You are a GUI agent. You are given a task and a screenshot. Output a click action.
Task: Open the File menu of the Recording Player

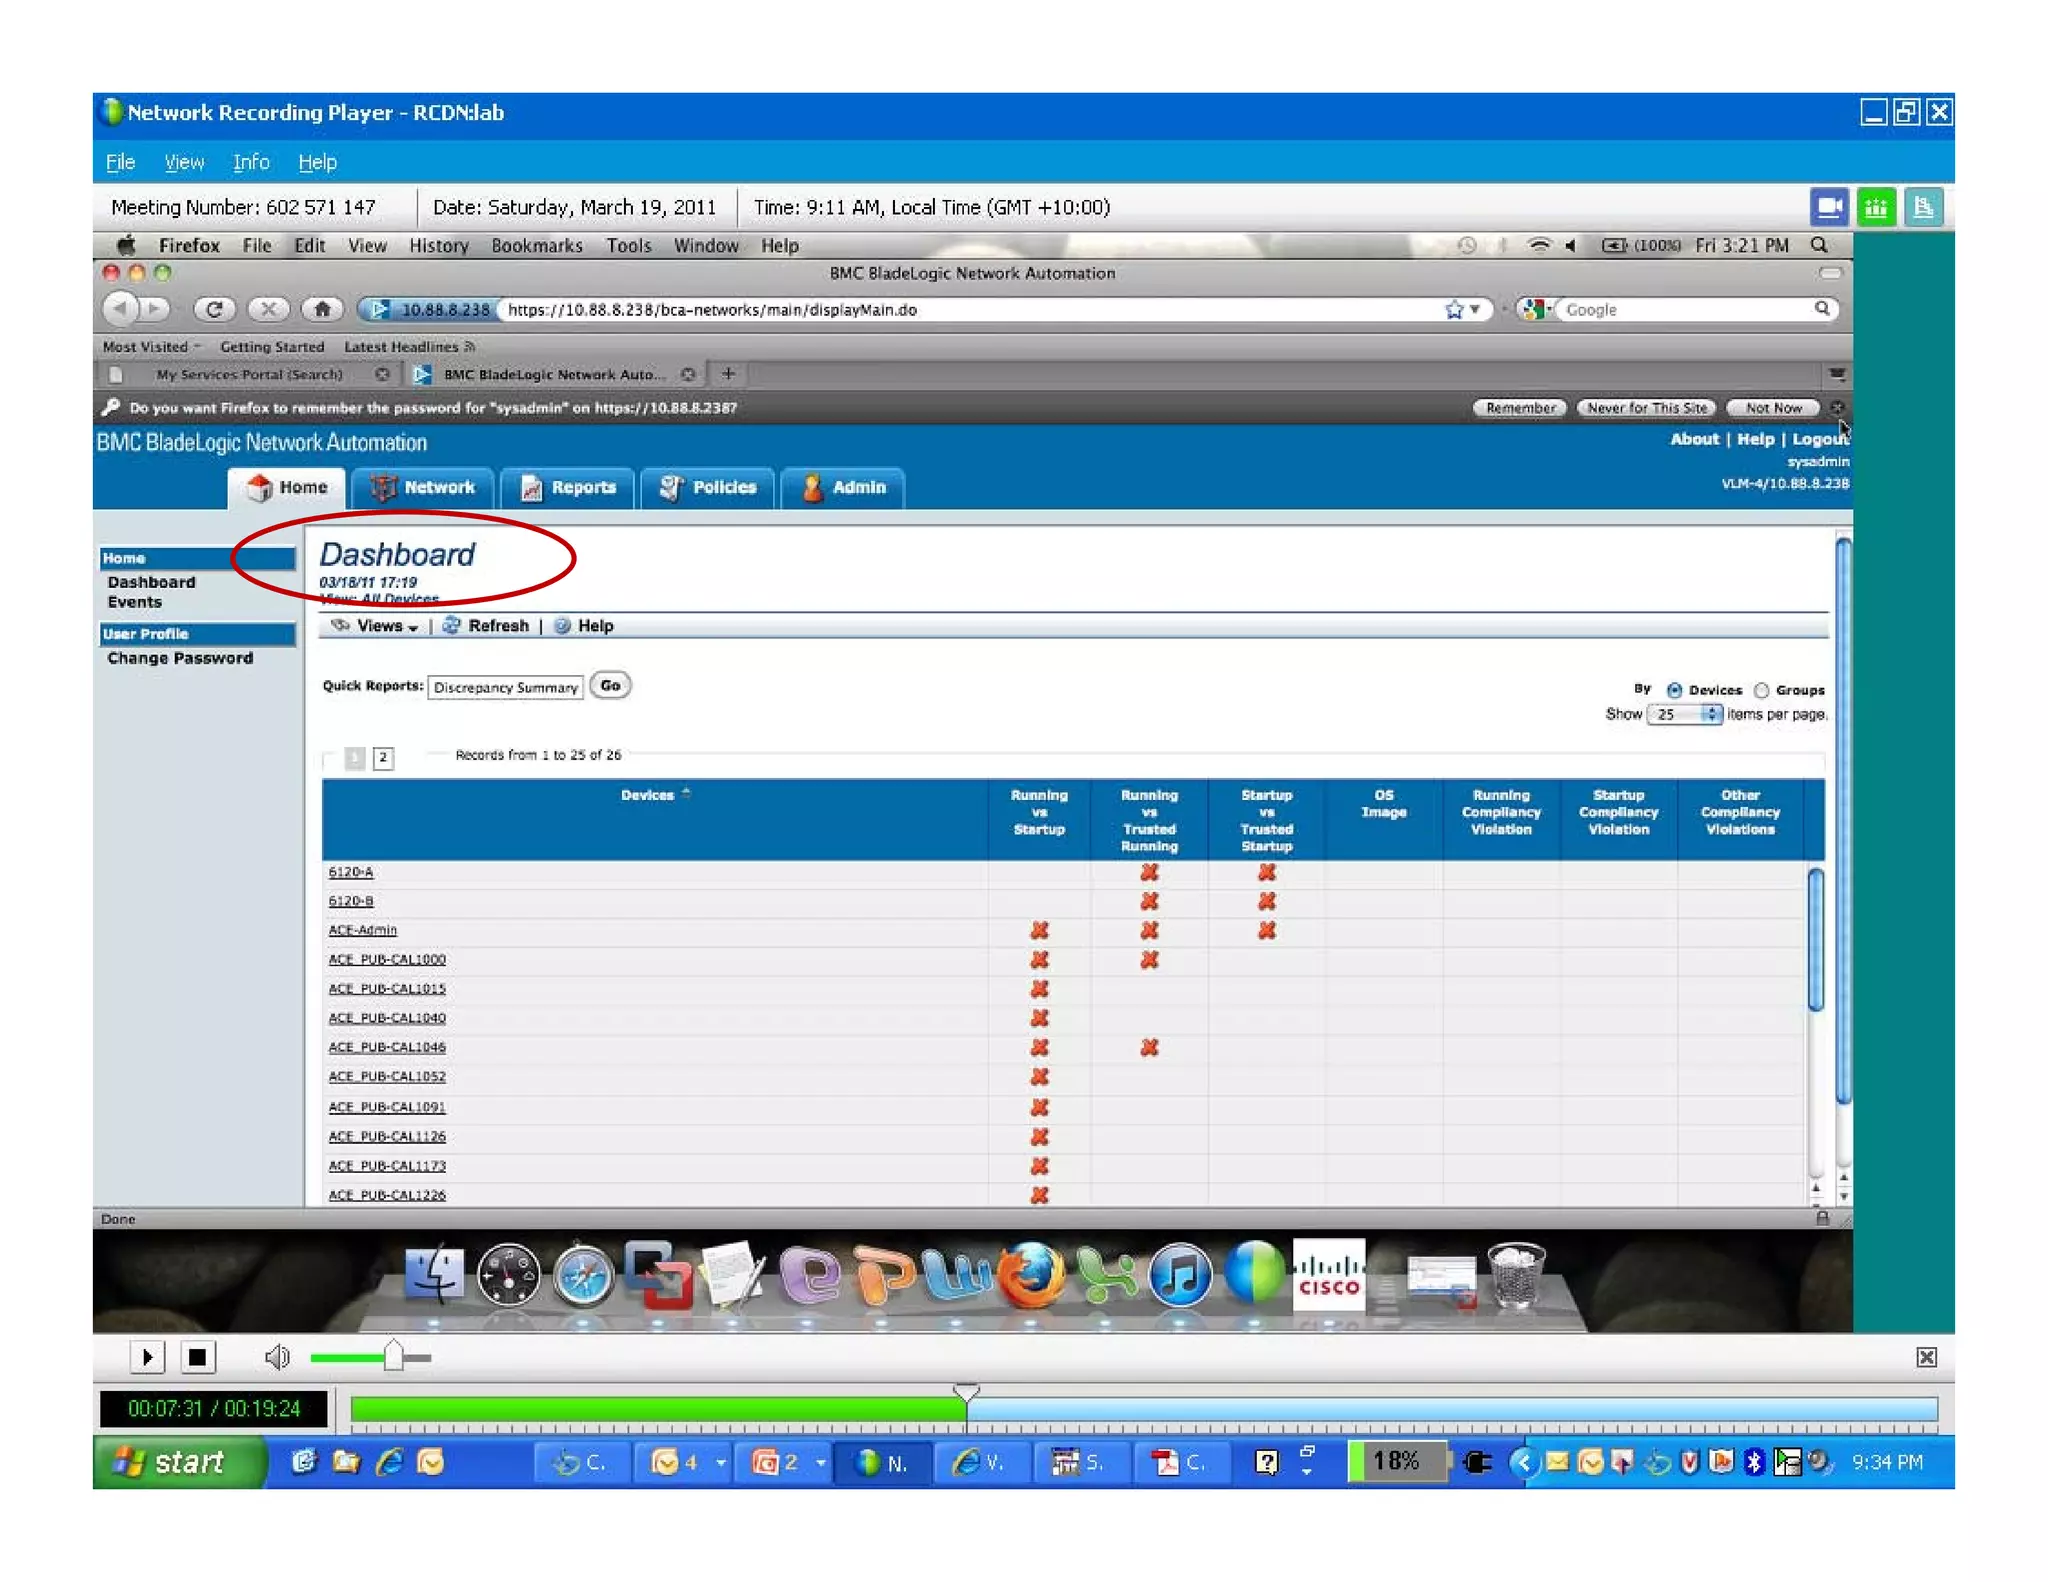[x=120, y=162]
